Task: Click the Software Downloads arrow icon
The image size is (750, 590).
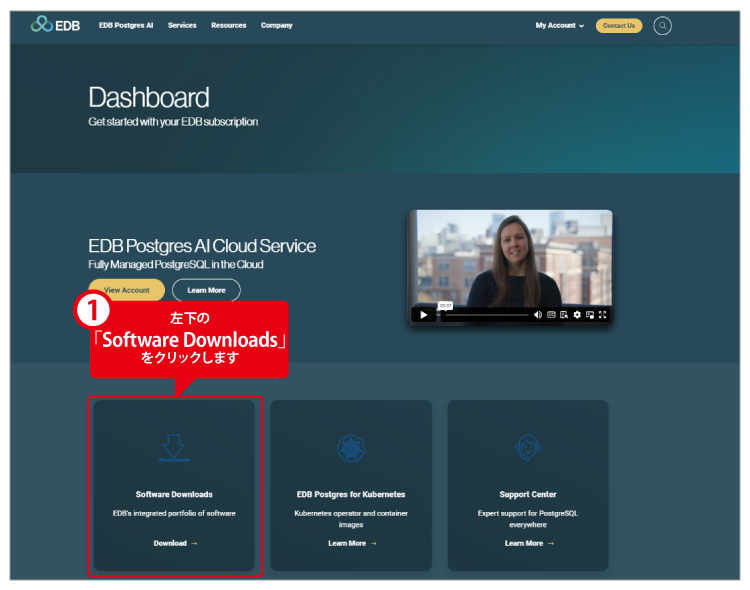Action: point(174,447)
